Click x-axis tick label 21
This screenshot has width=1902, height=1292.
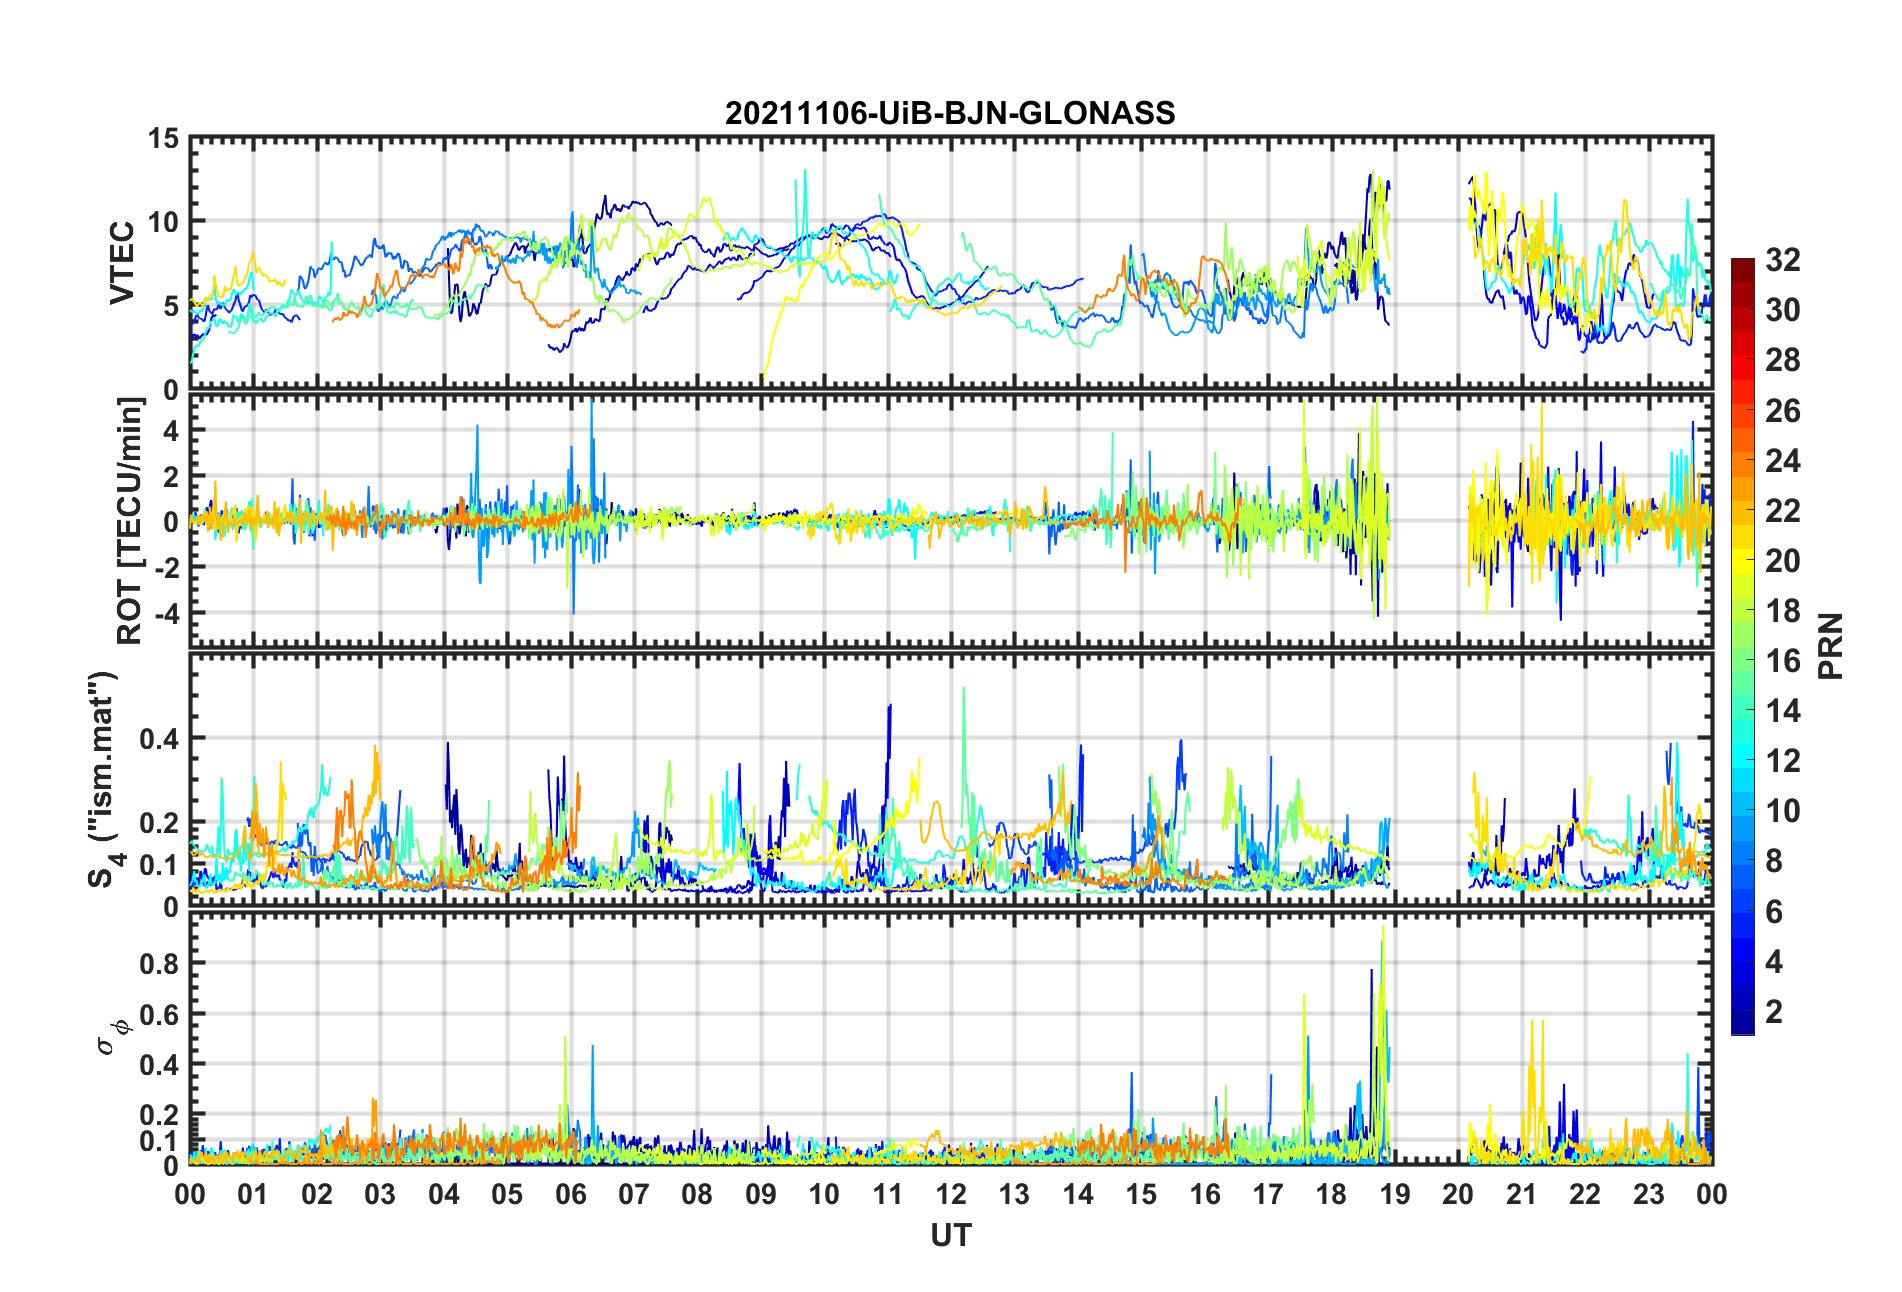pyautogui.click(x=1522, y=1194)
